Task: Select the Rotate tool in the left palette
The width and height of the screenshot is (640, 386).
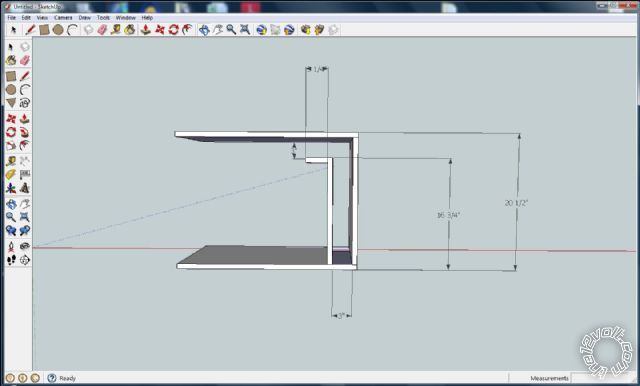Action: [11, 132]
